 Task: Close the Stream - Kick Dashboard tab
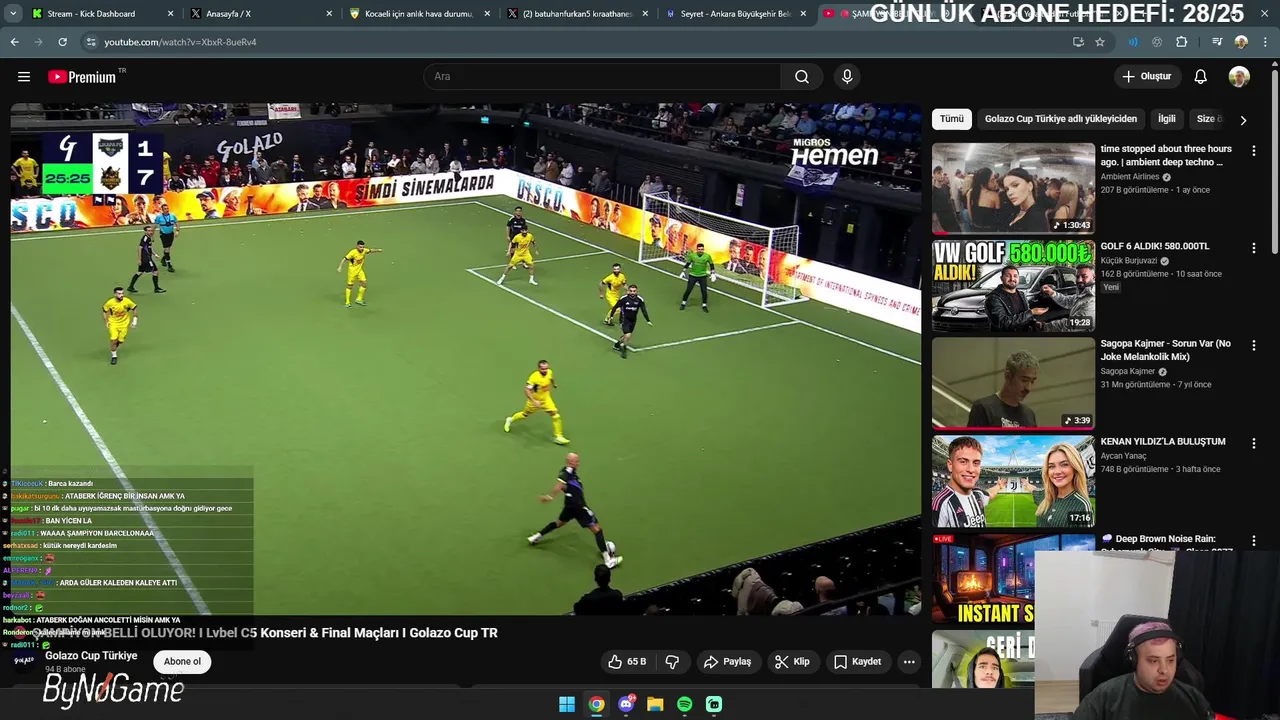click(170, 14)
